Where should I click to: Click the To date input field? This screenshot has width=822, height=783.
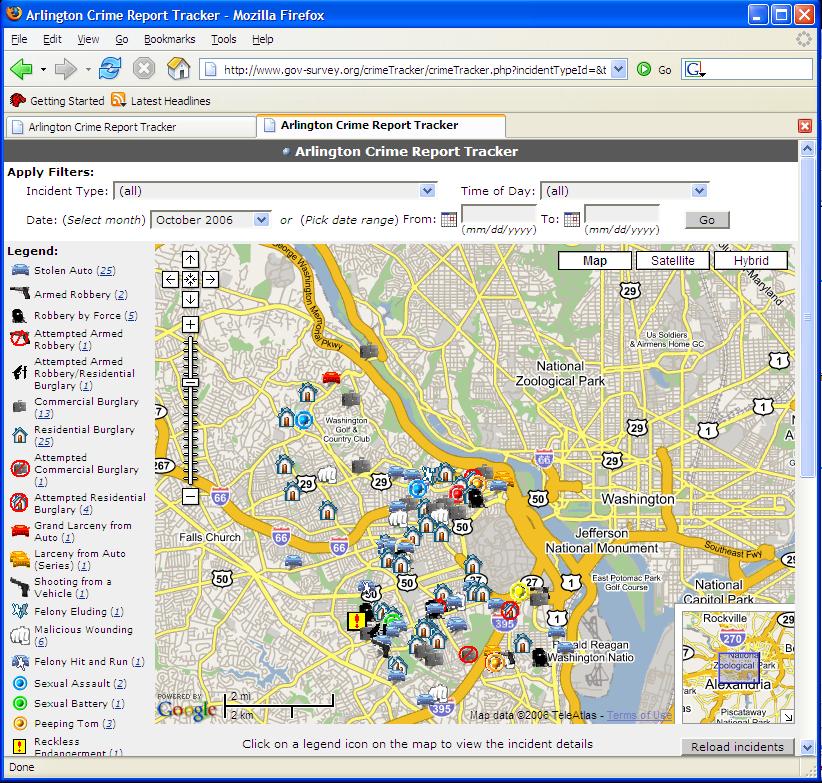pos(622,214)
